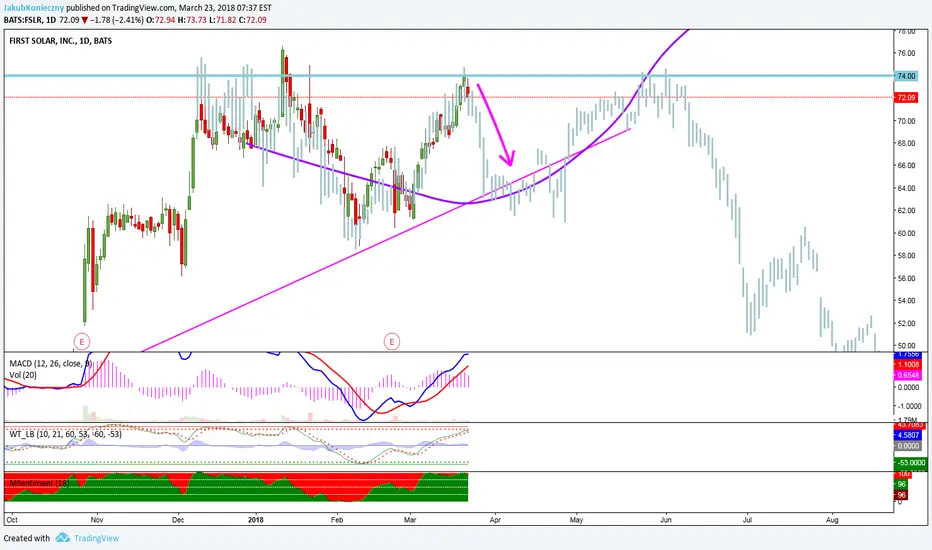
Task: Click the 60.00 price axis label
Action: [x=906, y=234]
